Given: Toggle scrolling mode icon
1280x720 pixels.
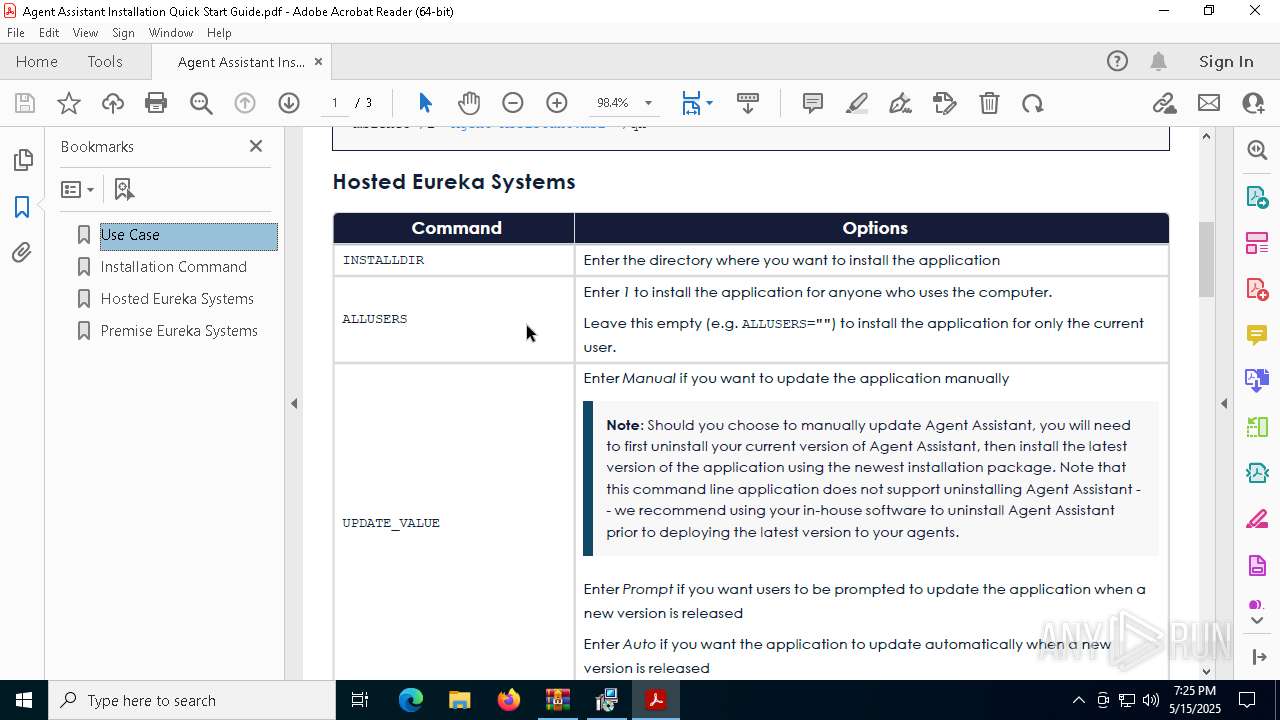Looking at the screenshot, I should (748, 103).
